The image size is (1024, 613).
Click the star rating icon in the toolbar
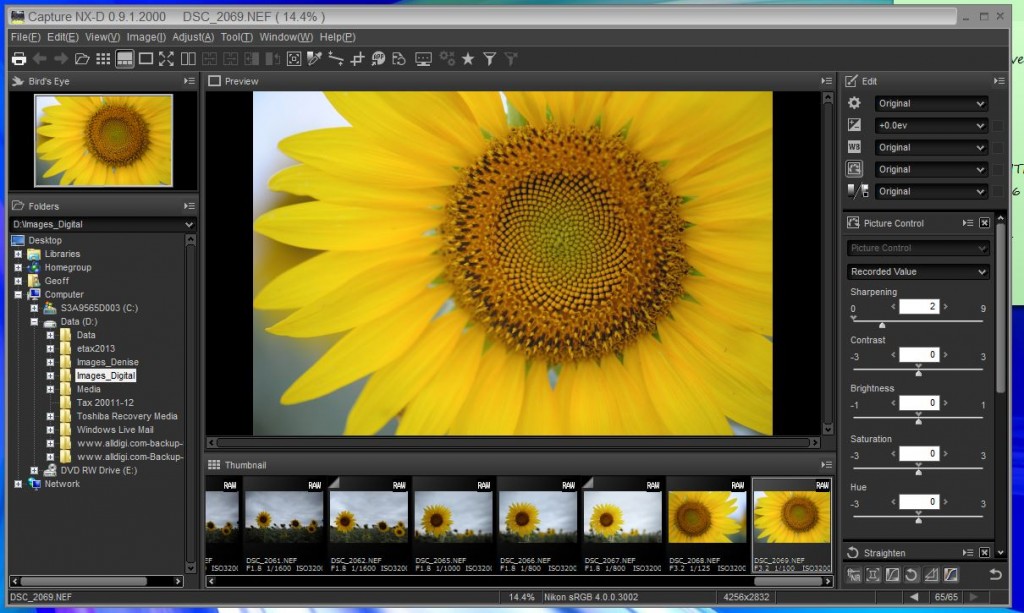coord(468,59)
